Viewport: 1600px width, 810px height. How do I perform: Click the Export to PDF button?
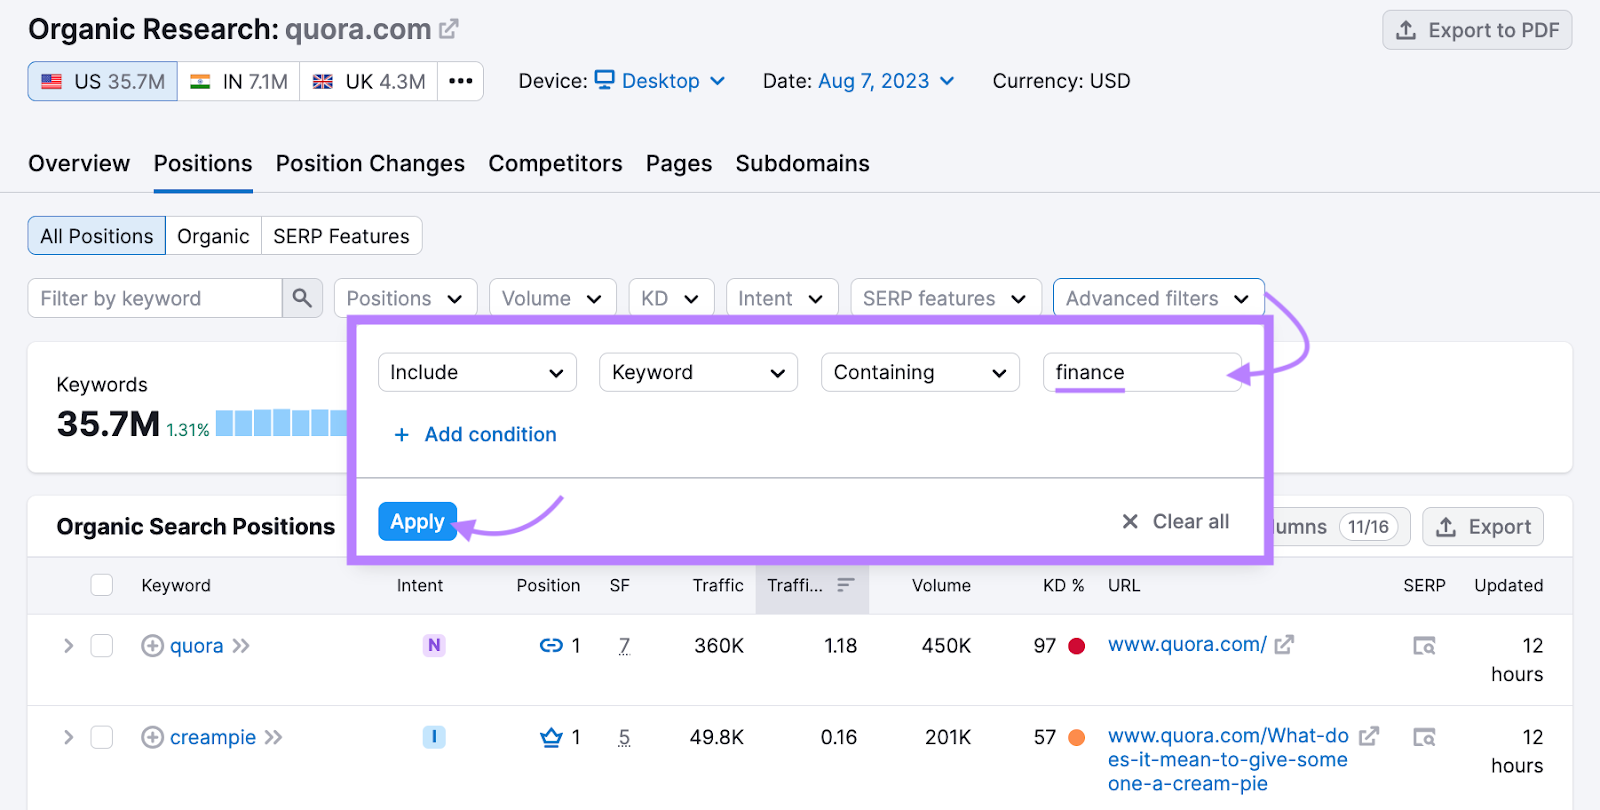point(1477,30)
